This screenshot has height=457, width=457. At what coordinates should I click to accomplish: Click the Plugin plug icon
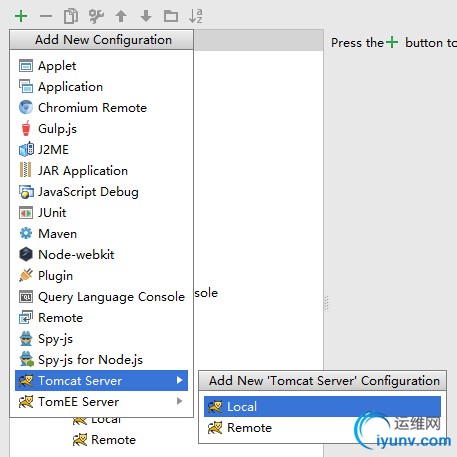tap(26, 275)
